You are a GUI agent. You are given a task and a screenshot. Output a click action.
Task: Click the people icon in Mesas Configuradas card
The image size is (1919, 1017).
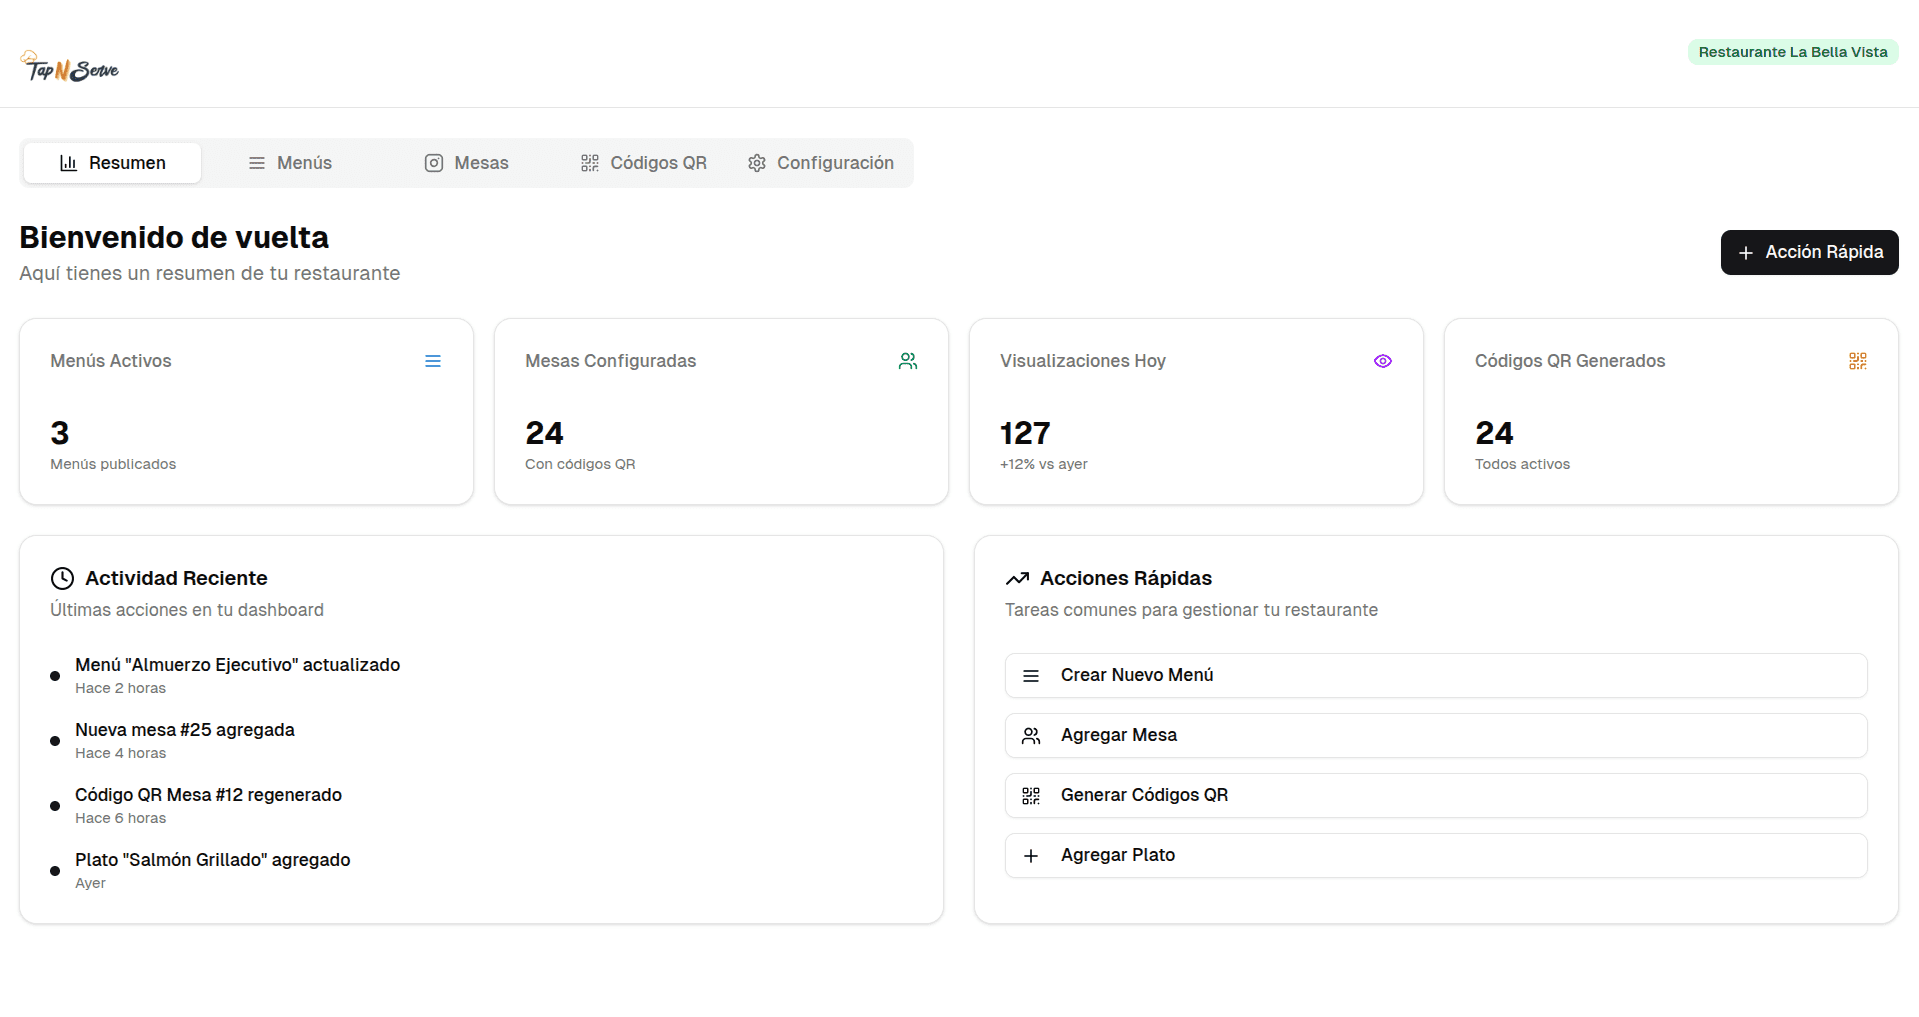pyautogui.click(x=908, y=361)
